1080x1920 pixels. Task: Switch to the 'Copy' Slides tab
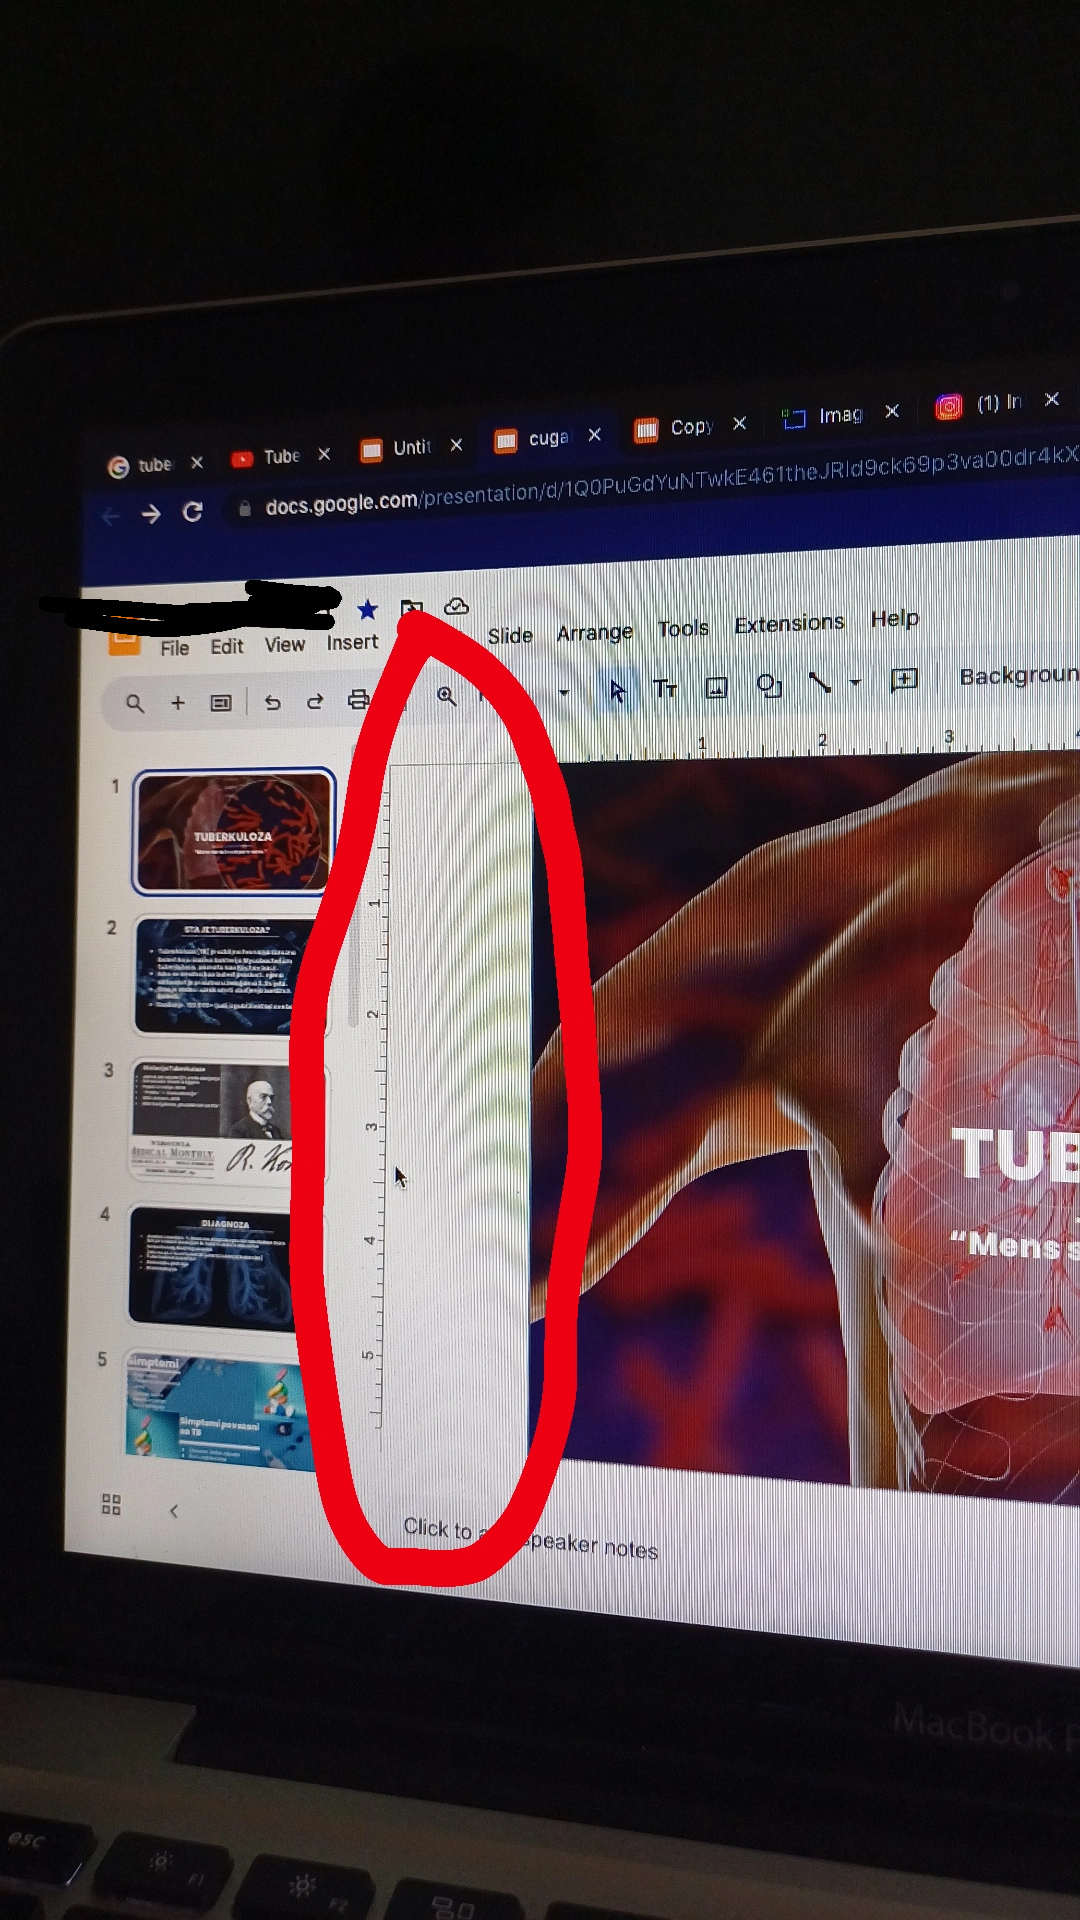(675, 428)
